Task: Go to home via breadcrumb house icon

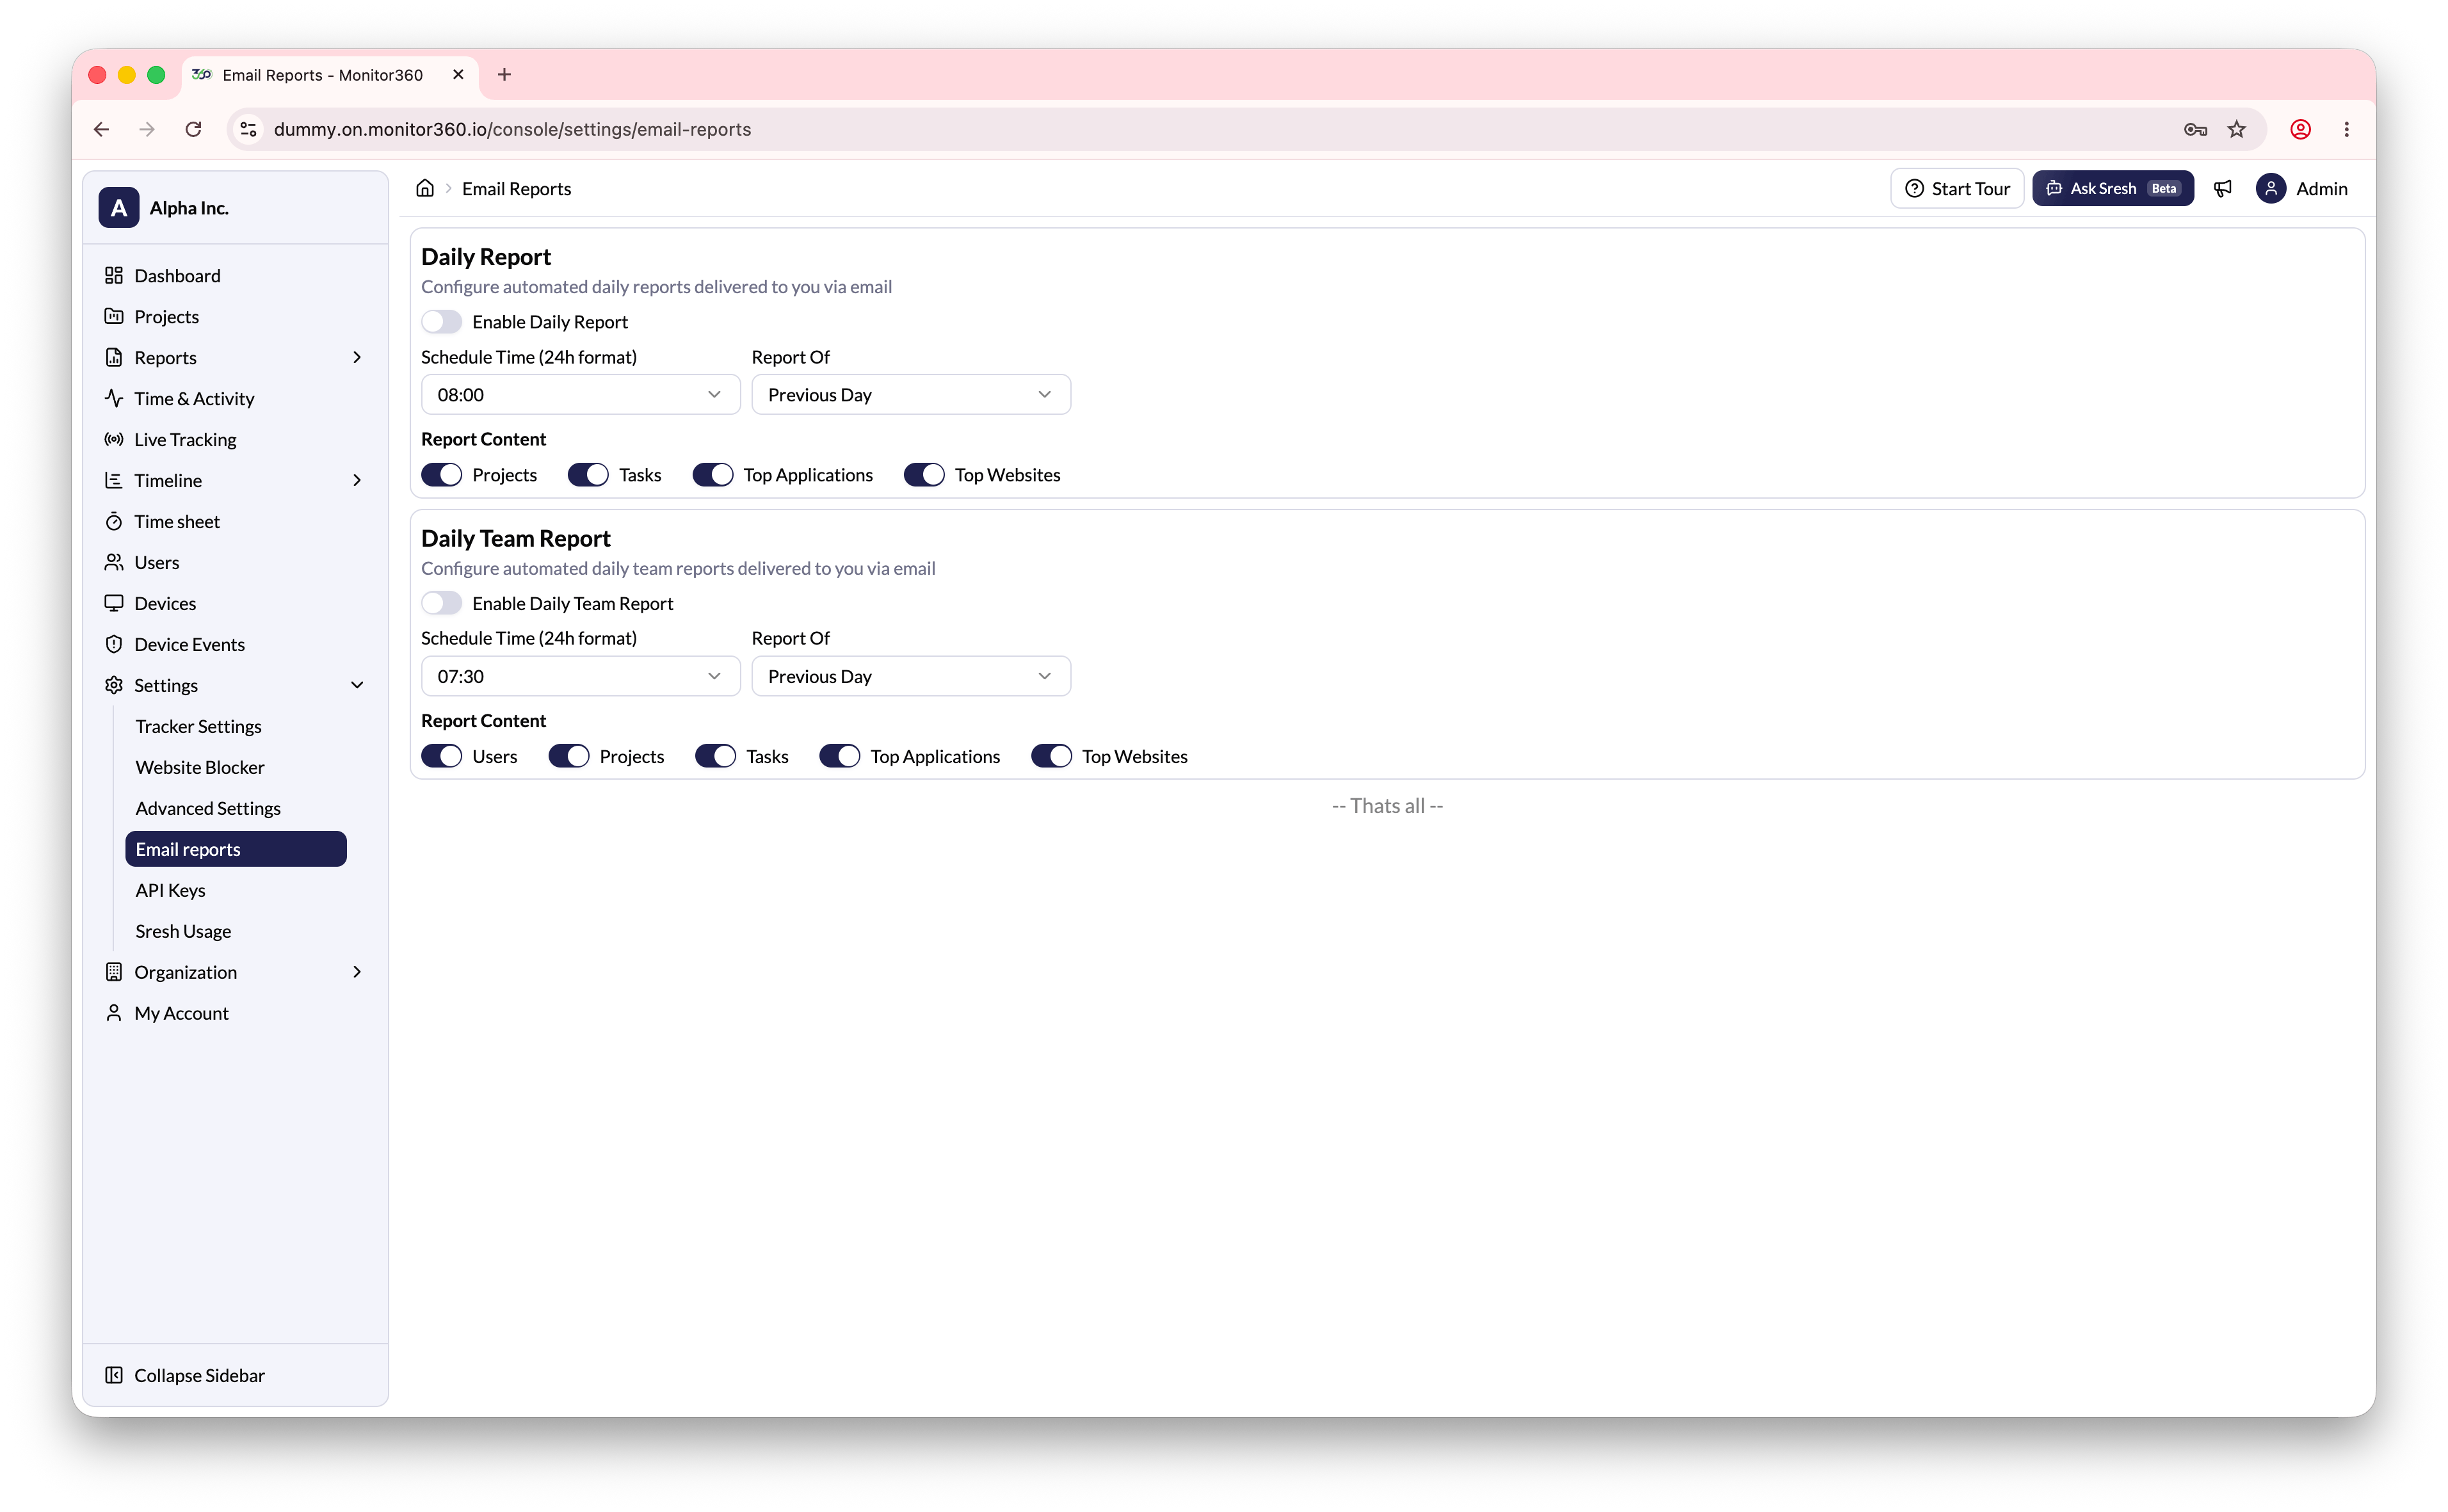Action: click(425, 188)
